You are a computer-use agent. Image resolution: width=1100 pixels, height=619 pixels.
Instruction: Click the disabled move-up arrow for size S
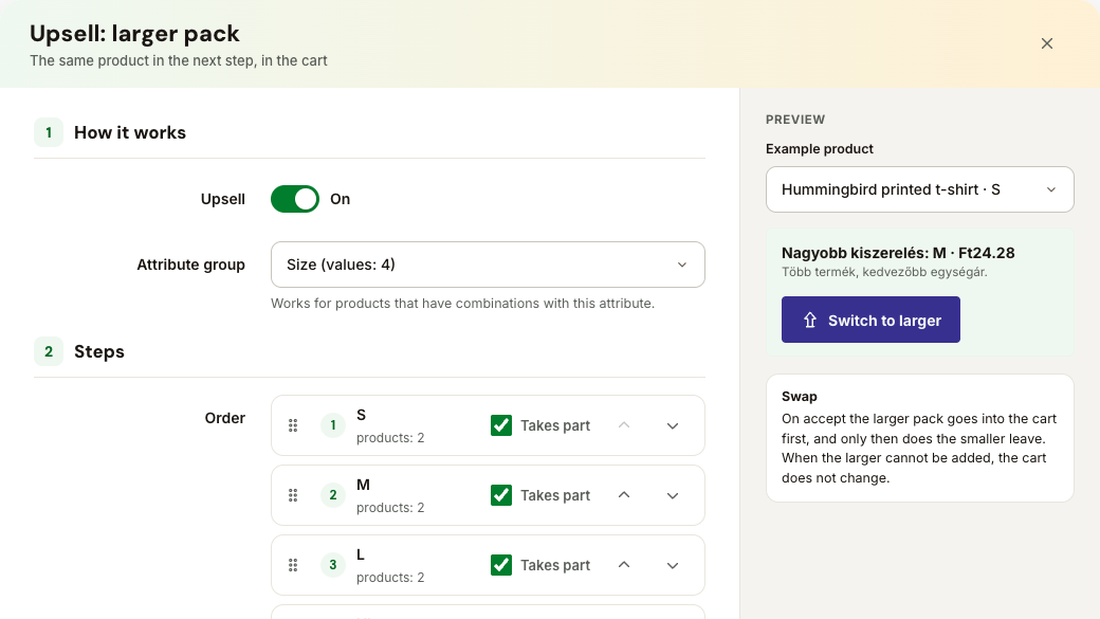tap(624, 425)
